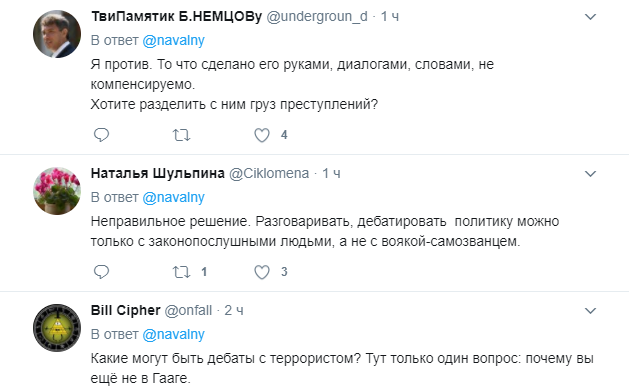The width and height of the screenshot is (629, 386).
Task: Open @navalny link in the first tweet
Action: 173,41
